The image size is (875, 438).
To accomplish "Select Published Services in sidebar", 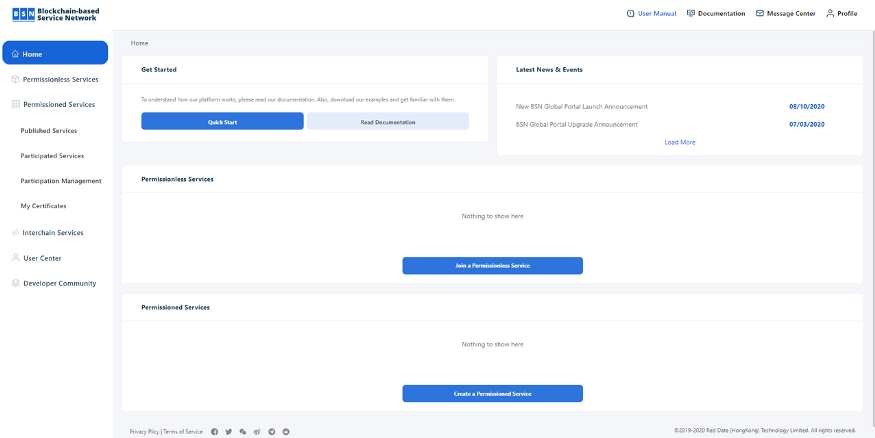I will (49, 131).
